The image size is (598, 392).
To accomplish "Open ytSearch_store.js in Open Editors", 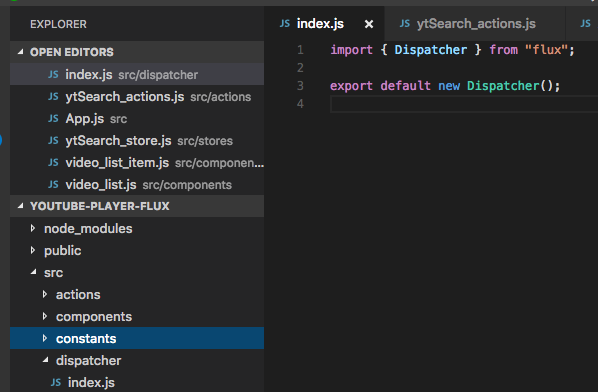I will [137, 141].
